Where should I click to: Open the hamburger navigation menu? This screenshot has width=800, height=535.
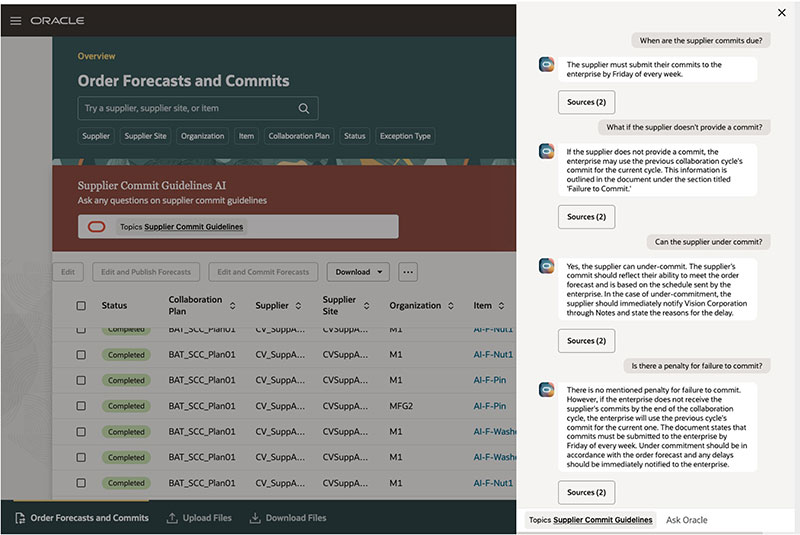[15, 20]
